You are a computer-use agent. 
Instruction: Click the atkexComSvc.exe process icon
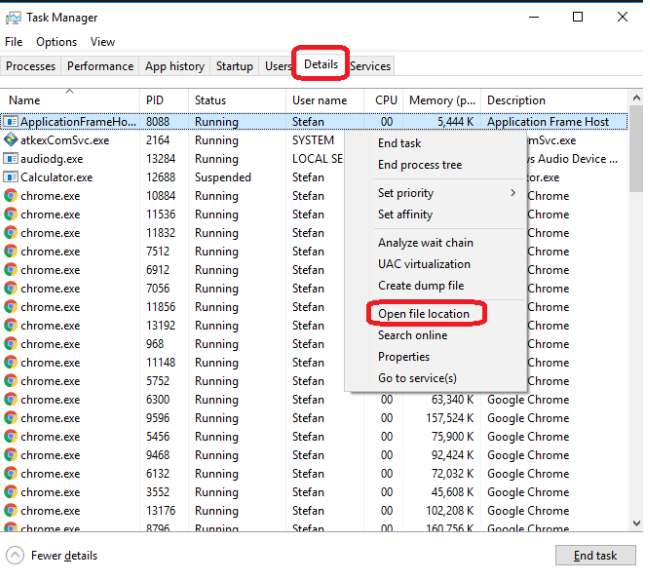(11, 140)
